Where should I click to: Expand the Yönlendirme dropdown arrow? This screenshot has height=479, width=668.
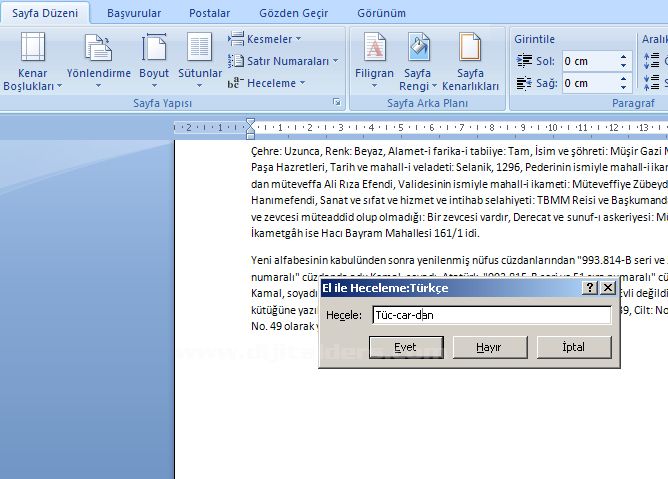[x=98, y=86]
